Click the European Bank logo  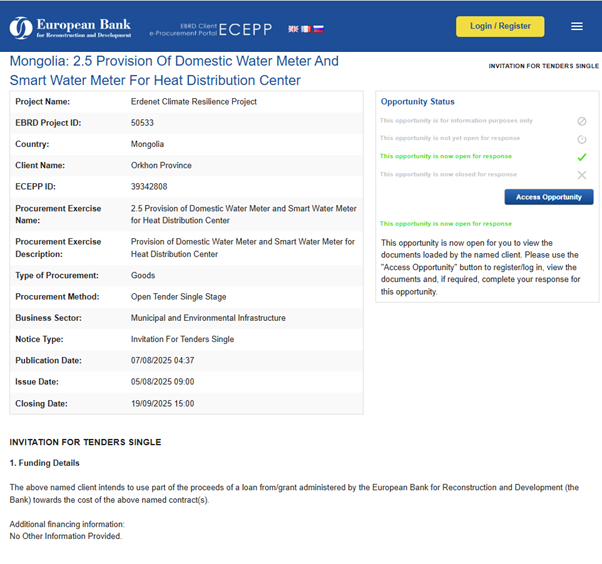point(70,28)
